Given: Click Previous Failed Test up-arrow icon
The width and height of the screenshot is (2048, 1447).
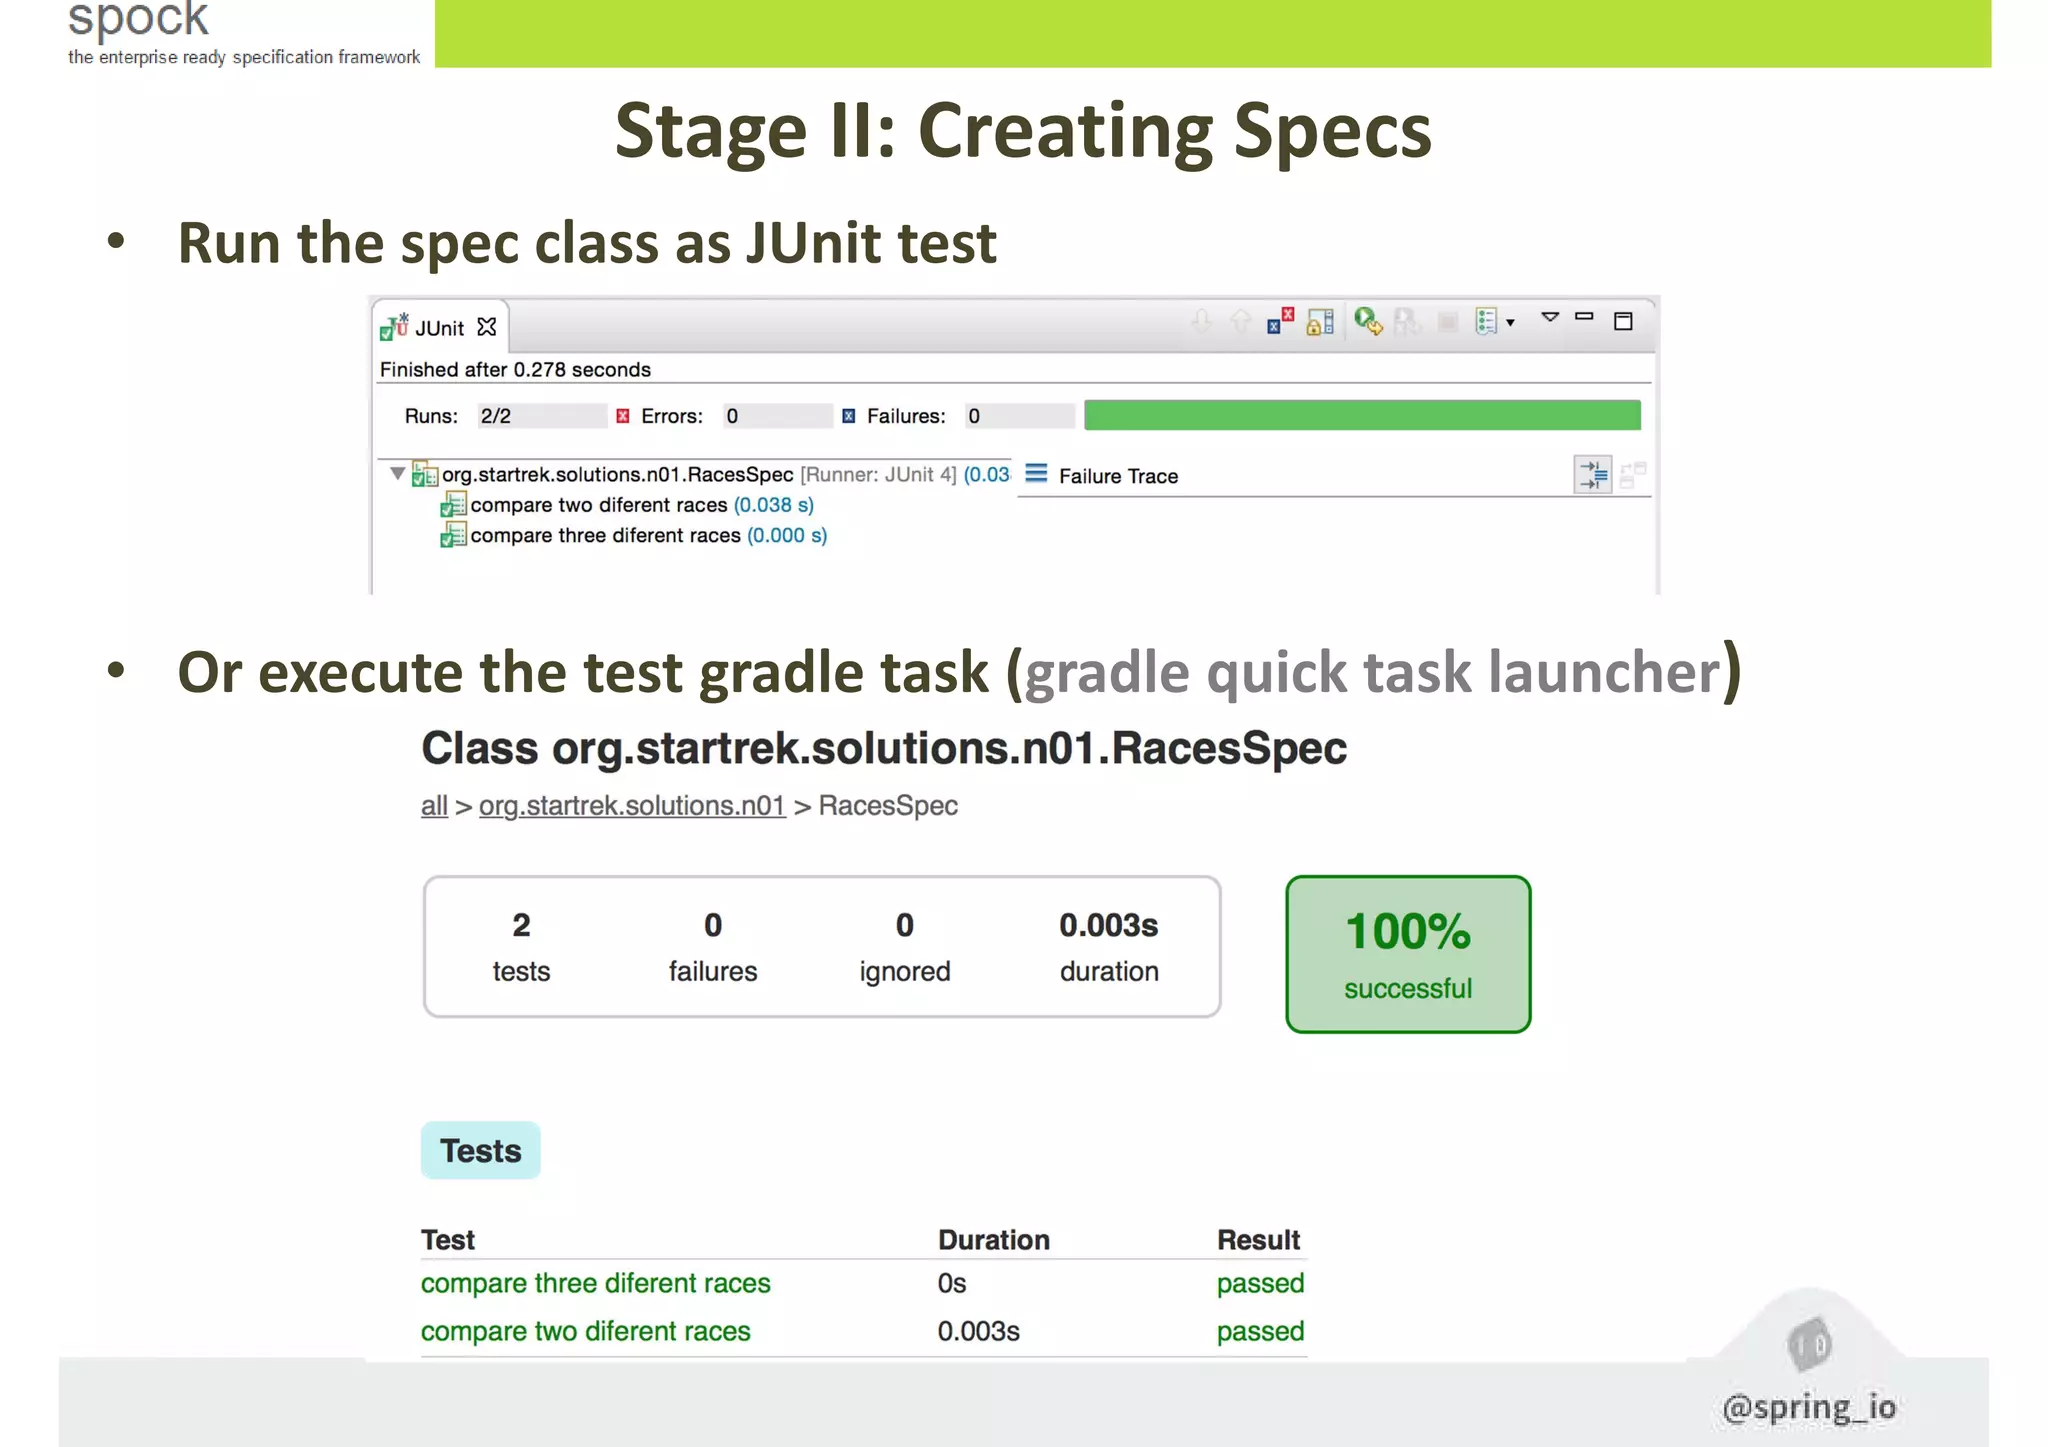Looking at the screenshot, I should pyautogui.click(x=1241, y=321).
